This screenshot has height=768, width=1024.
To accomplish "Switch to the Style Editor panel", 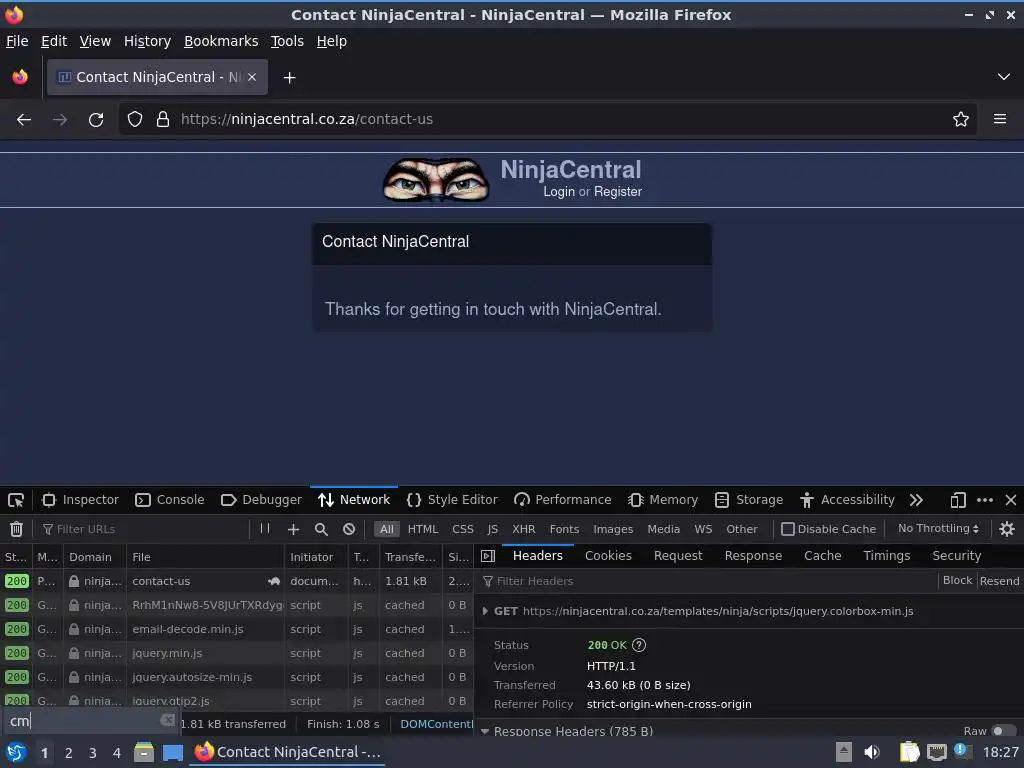I will pyautogui.click(x=452, y=500).
